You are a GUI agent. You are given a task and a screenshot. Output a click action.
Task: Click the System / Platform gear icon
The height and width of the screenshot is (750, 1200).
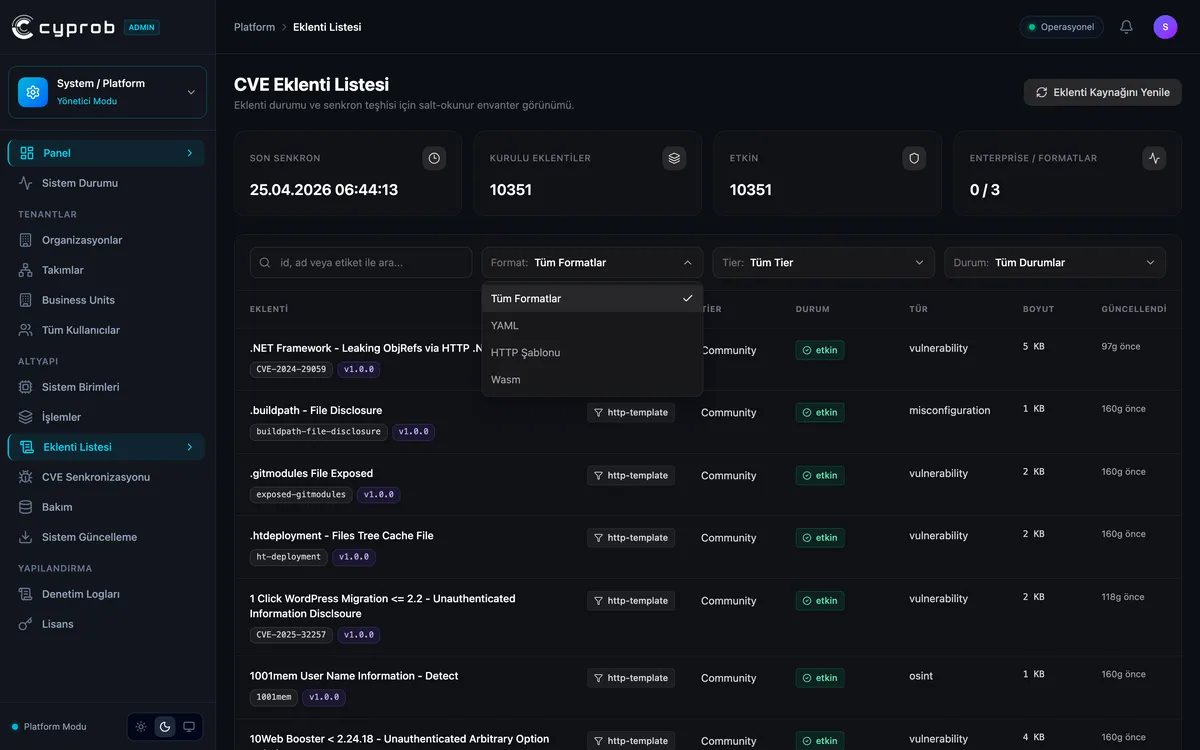pyautogui.click(x=33, y=92)
